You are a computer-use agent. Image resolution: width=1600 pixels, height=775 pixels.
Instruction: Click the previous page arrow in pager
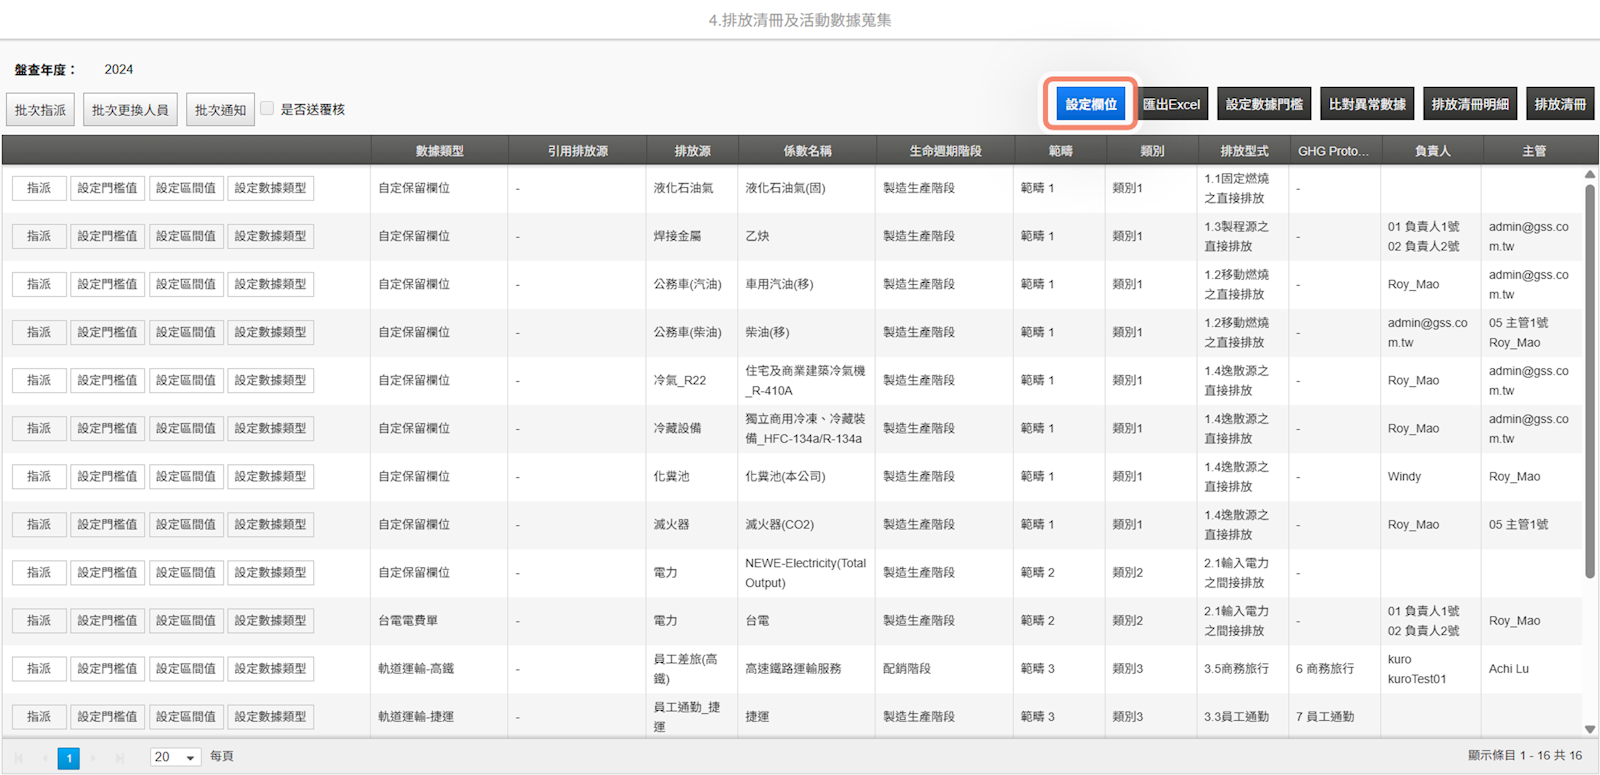(44, 758)
